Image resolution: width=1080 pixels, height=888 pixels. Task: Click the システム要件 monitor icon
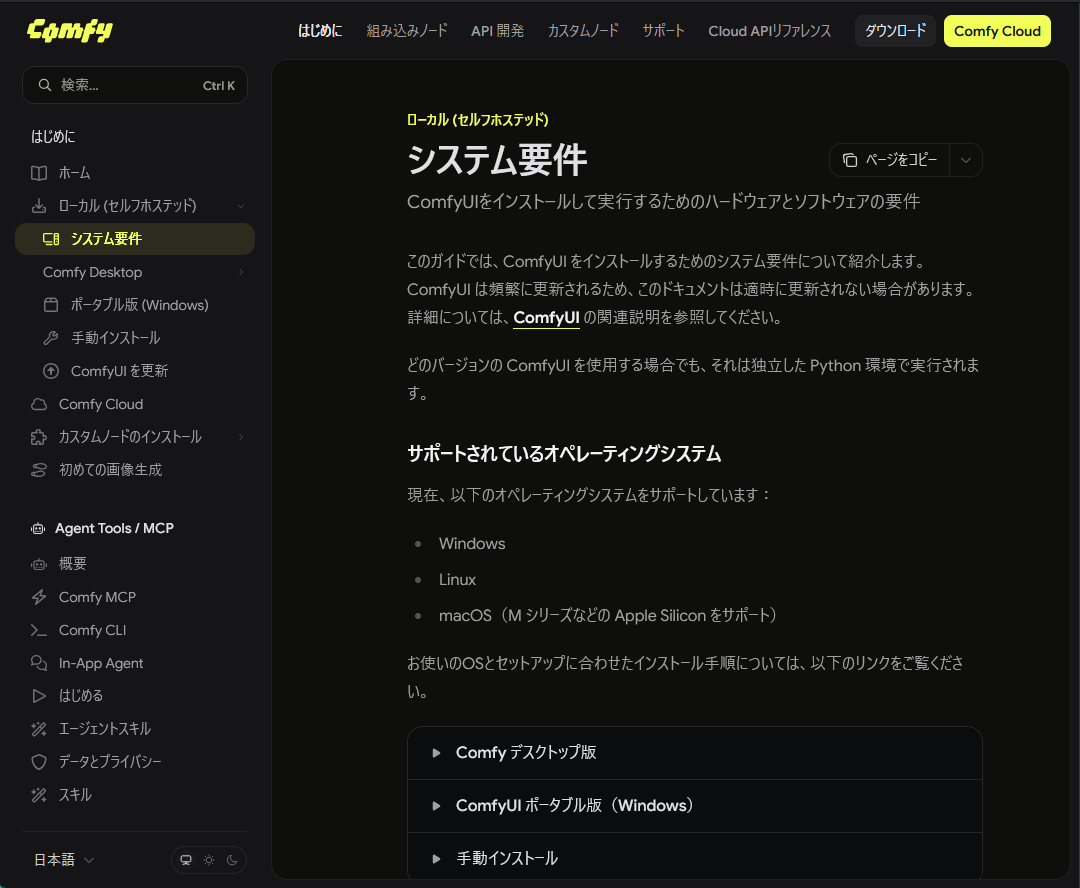pos(51,239)
